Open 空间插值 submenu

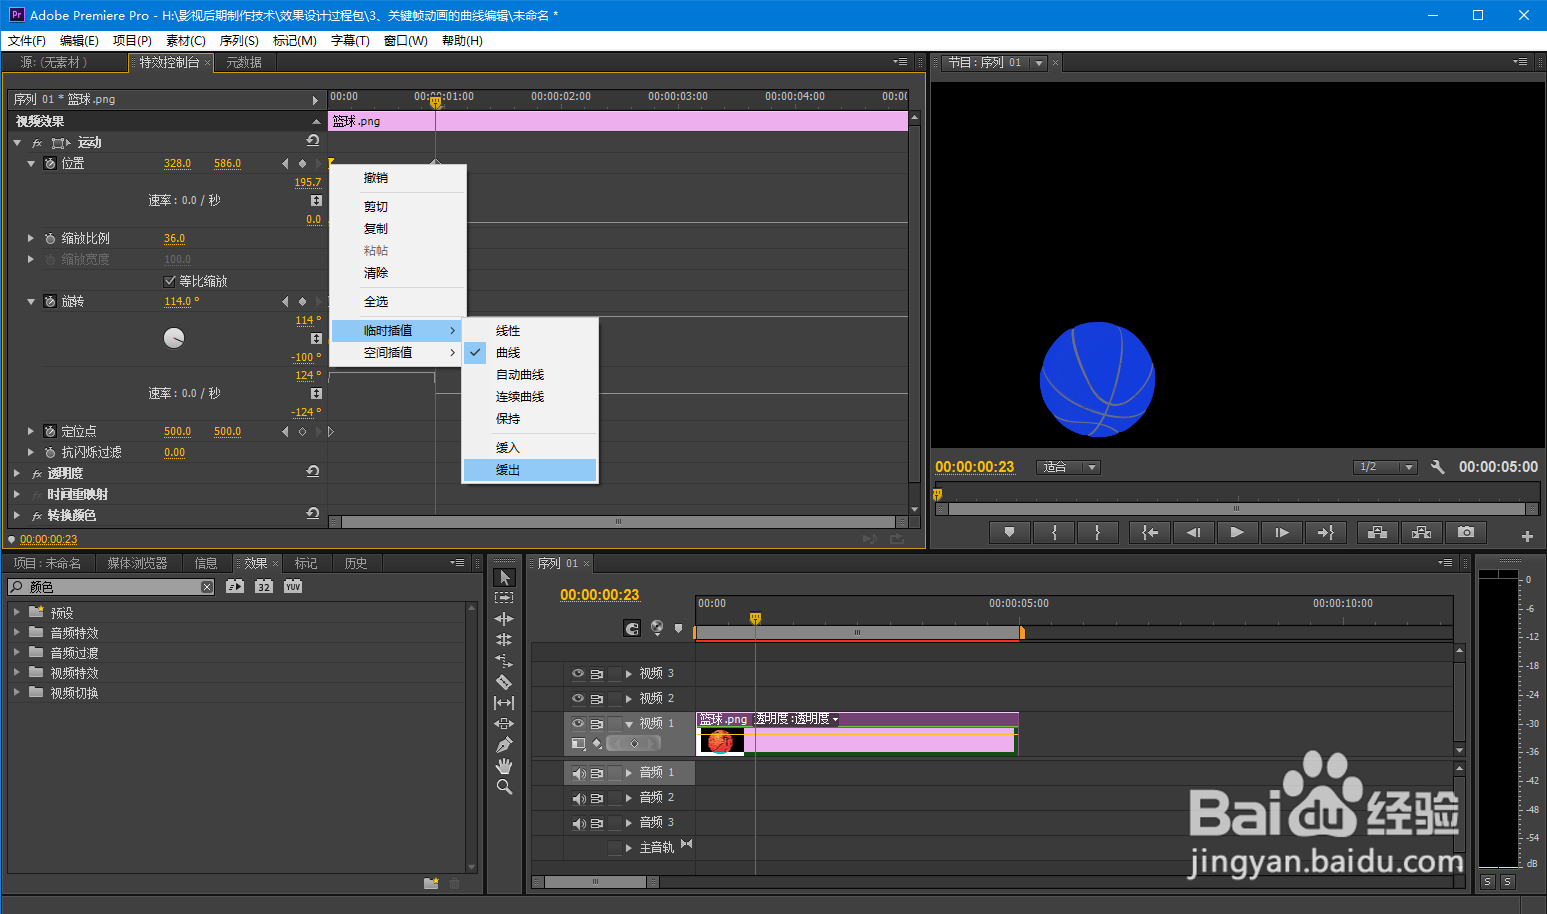[x=397, y=353]
